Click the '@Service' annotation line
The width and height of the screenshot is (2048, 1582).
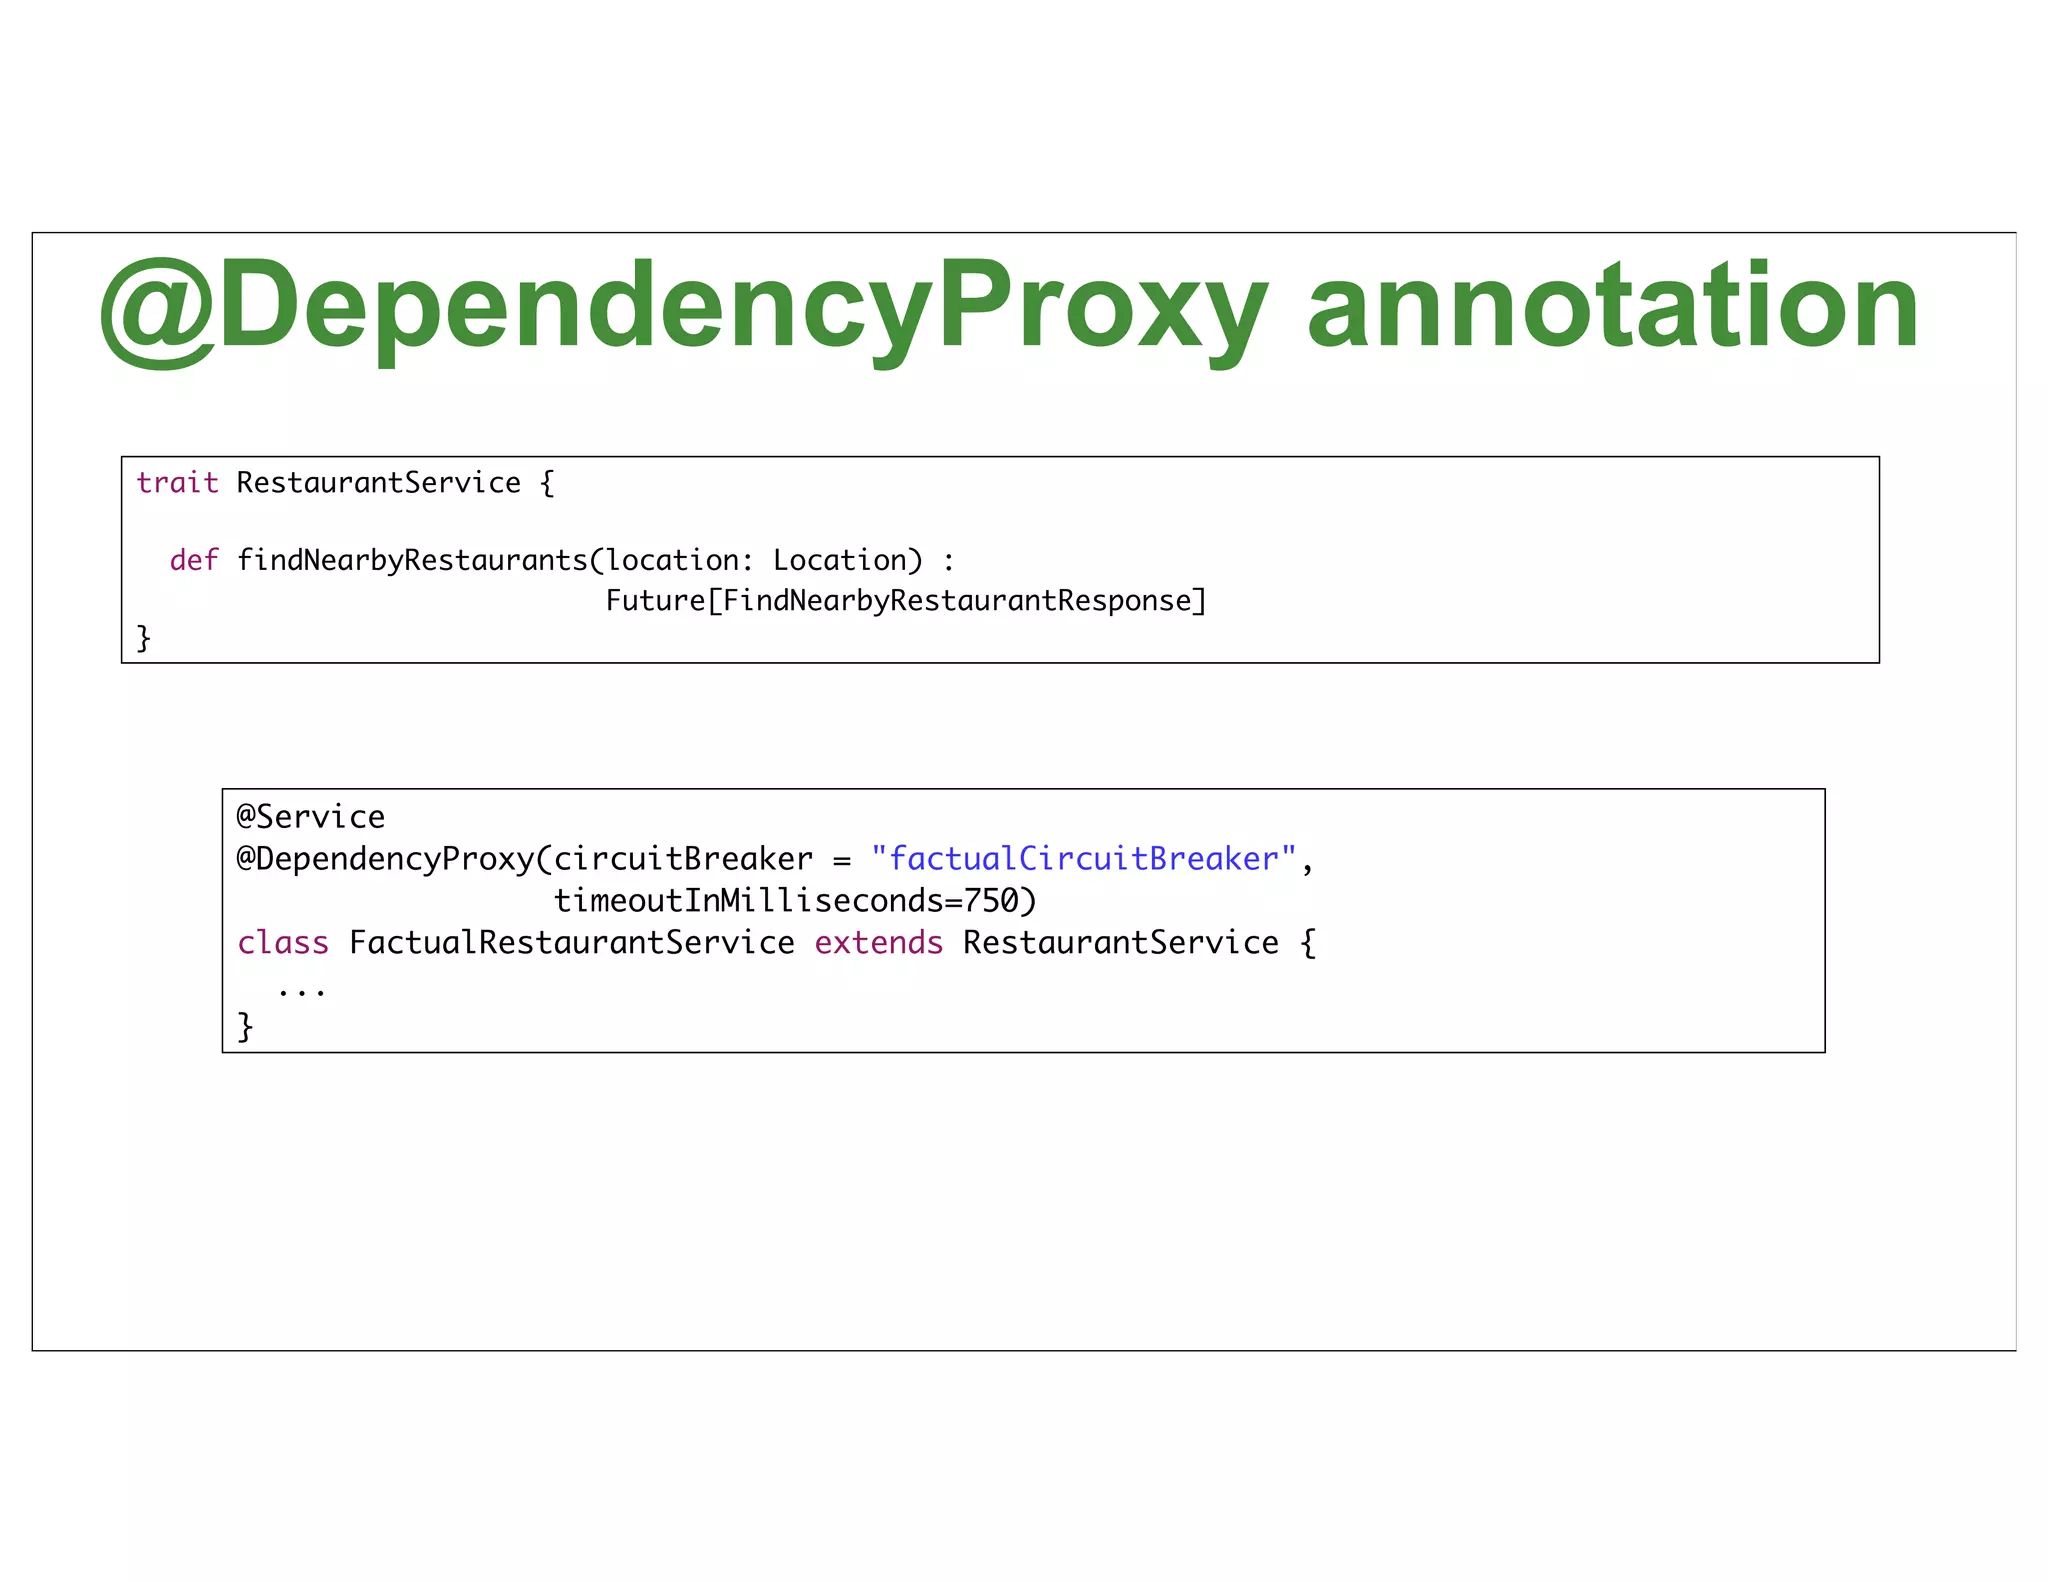310,817
